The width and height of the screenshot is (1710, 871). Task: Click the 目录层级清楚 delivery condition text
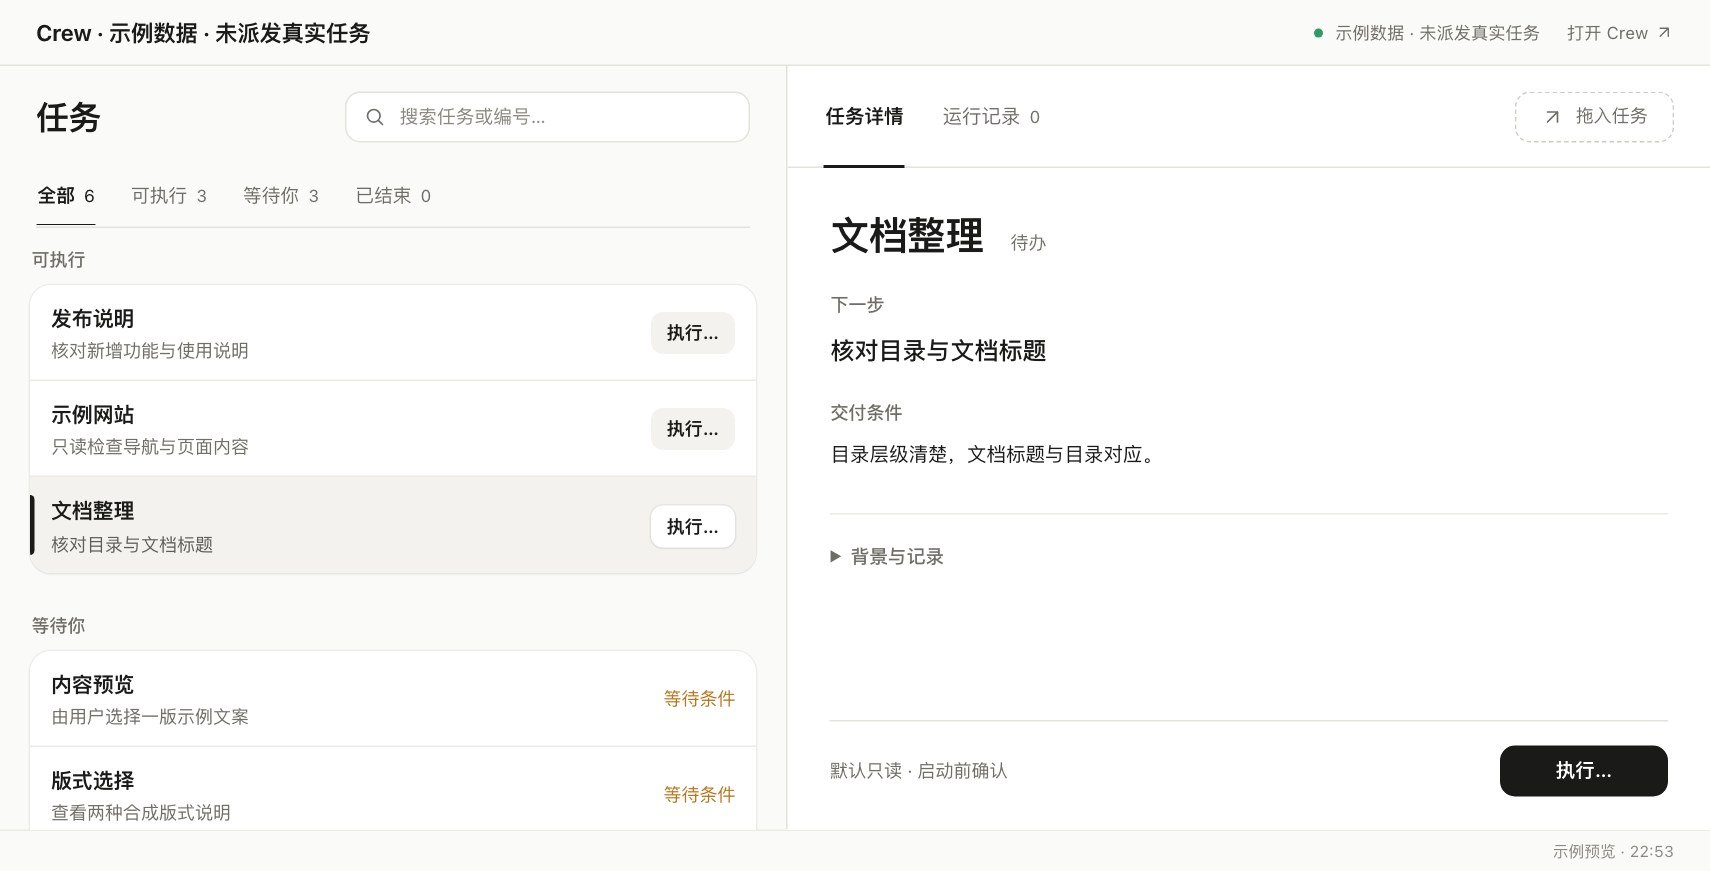pos(995,455)
